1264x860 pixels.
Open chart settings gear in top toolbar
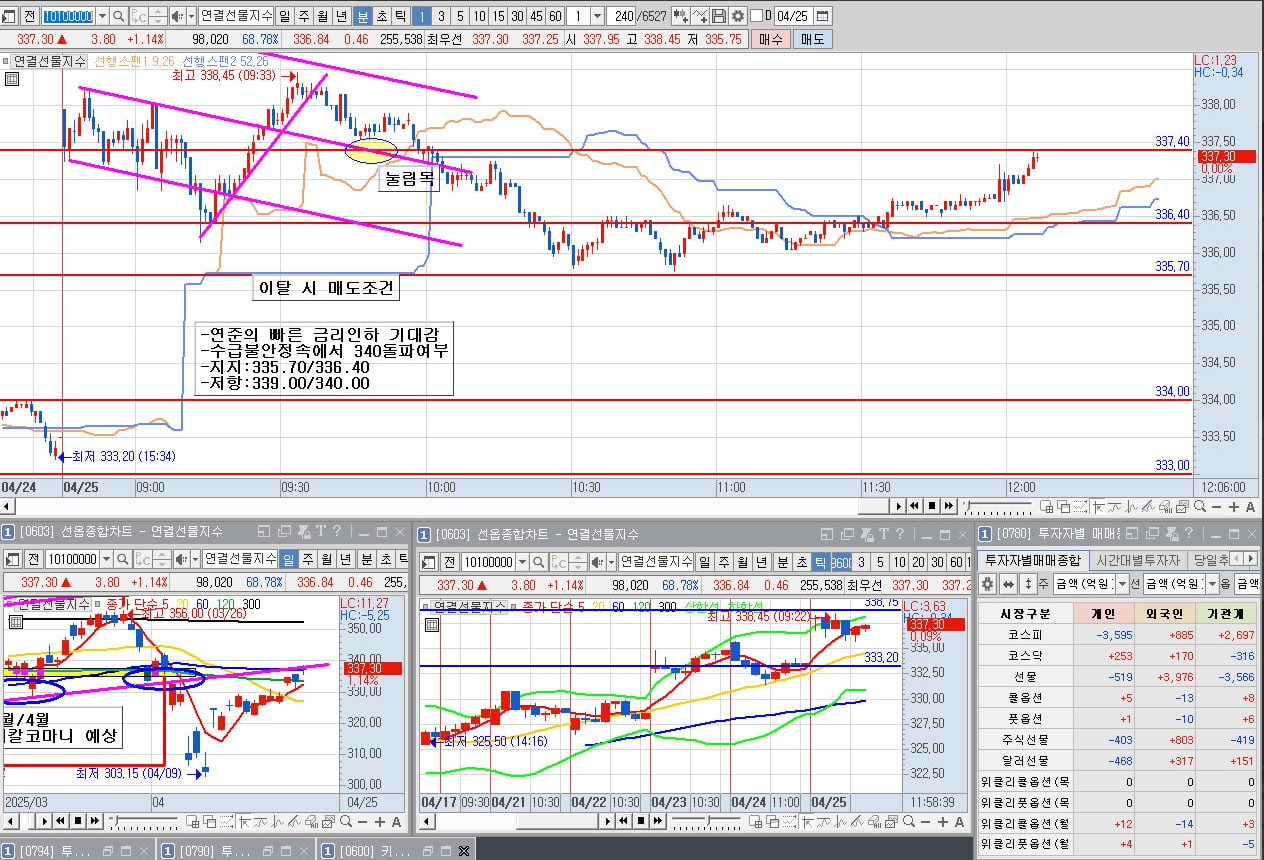[738, 16]
